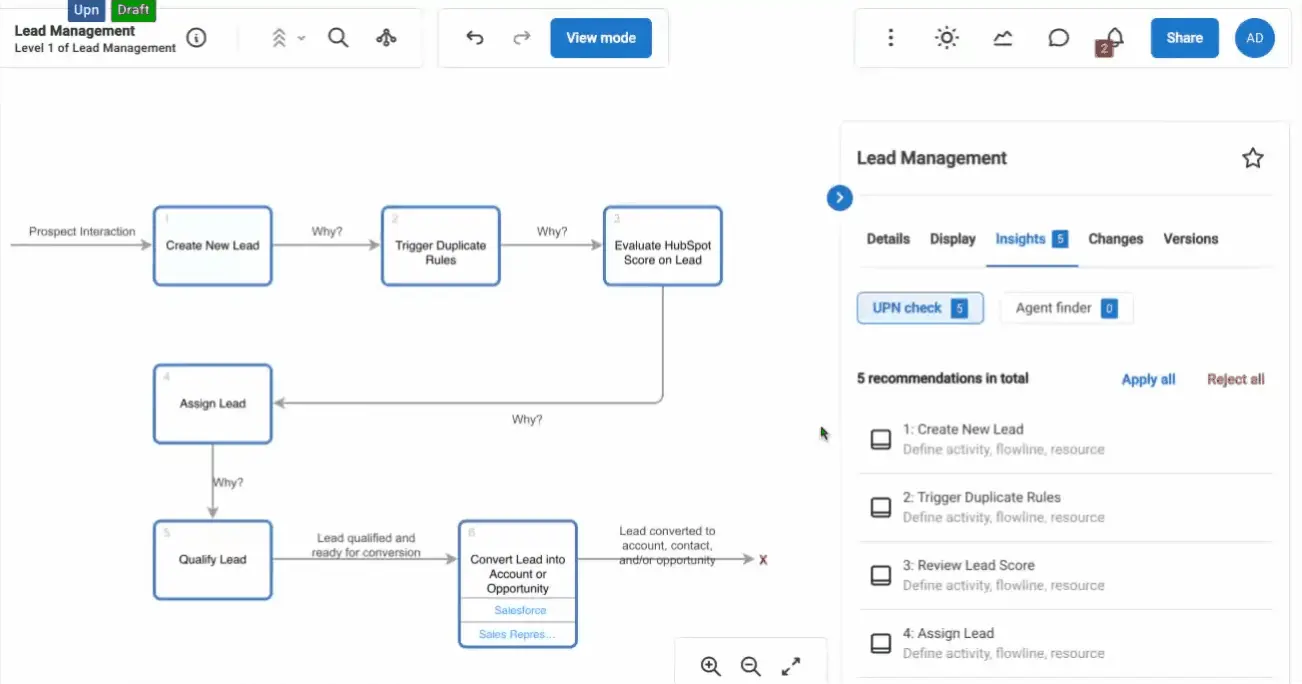The width and height of the screenshot is (1302, 684).
Task: Click the icon beside Trigger Duplicate Rules recommendation
Action: click(880, 507)
